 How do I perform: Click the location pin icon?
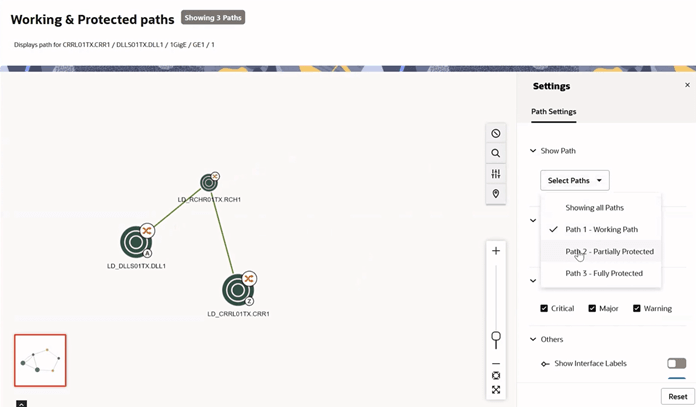pos(495,194)
